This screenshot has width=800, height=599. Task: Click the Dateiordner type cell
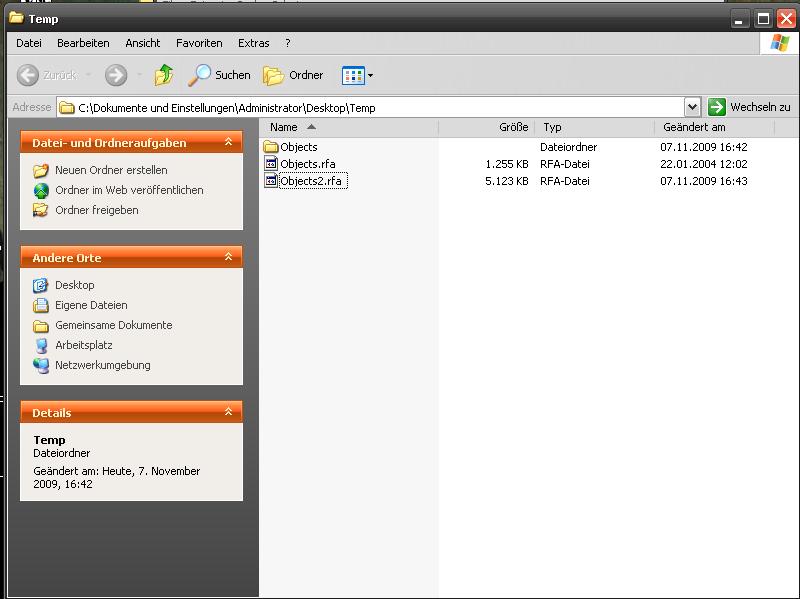click(568, 147)
